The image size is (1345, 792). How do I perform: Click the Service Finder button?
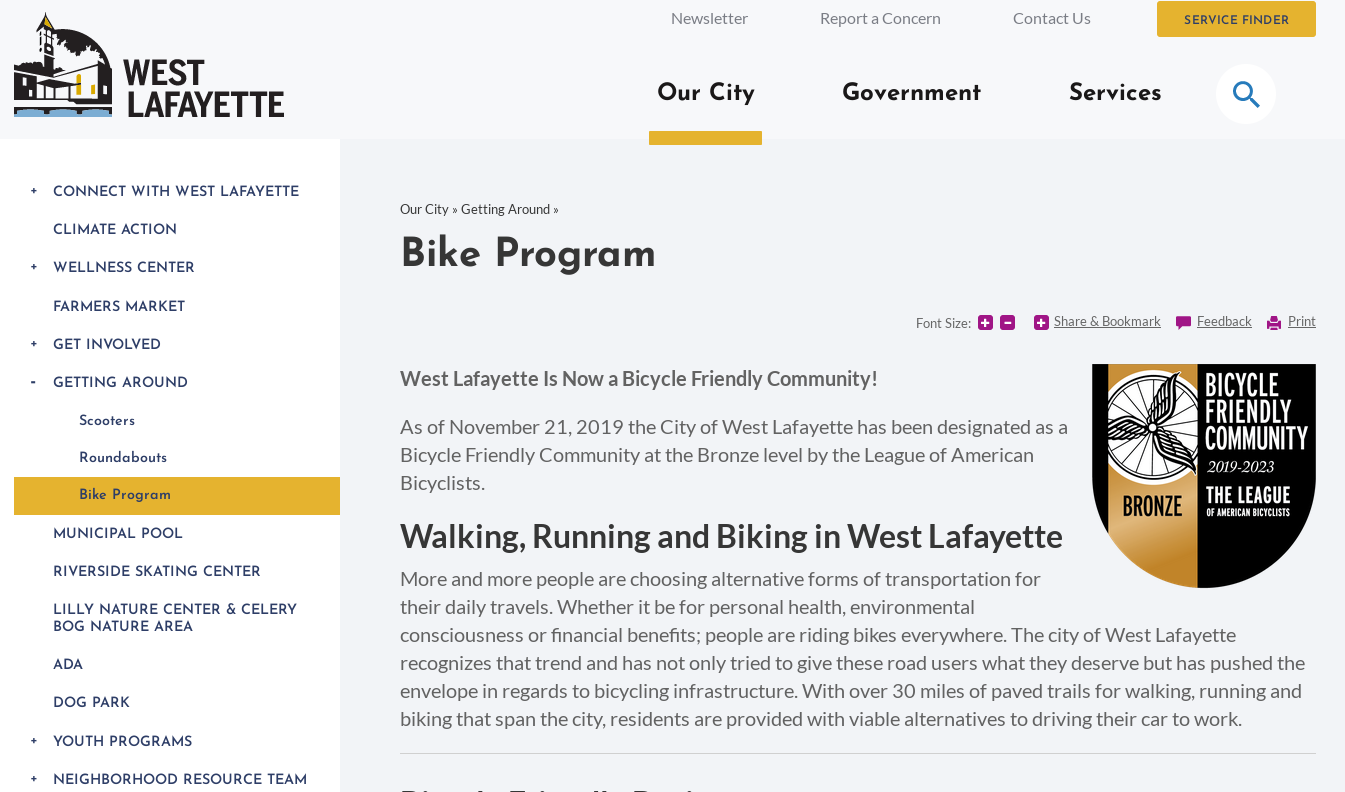(1236, 19)
